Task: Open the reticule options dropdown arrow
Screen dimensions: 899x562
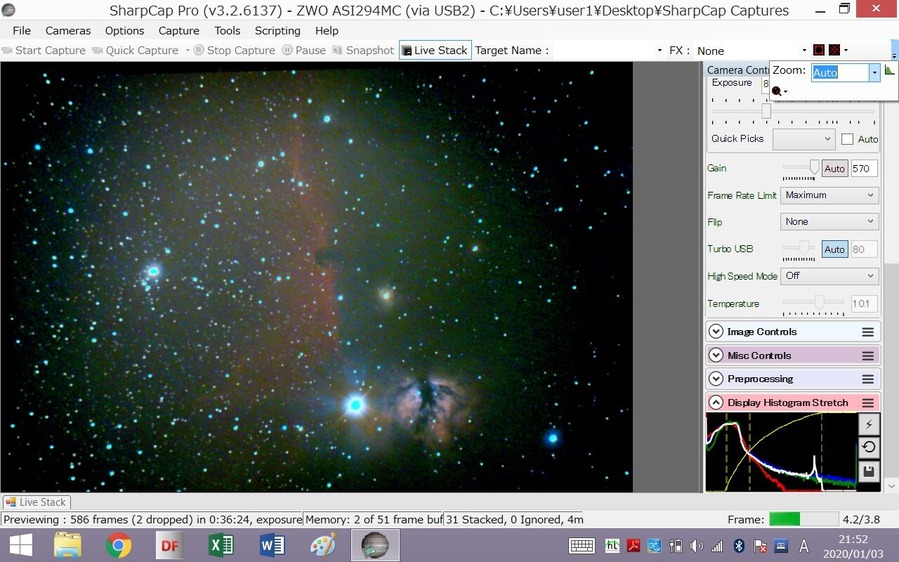Action: (x=846, y=50)
